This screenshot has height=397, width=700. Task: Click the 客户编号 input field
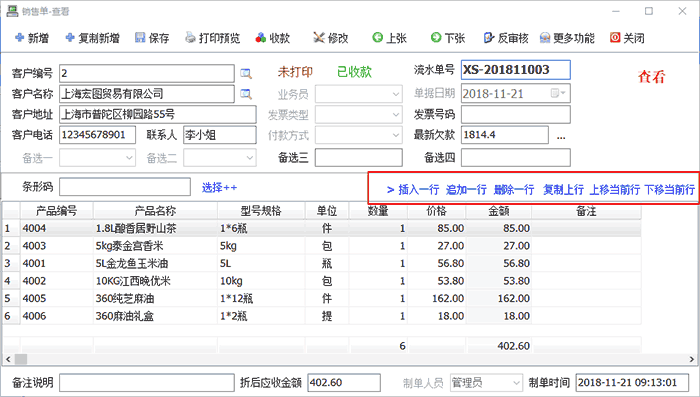tap(146, 73)
